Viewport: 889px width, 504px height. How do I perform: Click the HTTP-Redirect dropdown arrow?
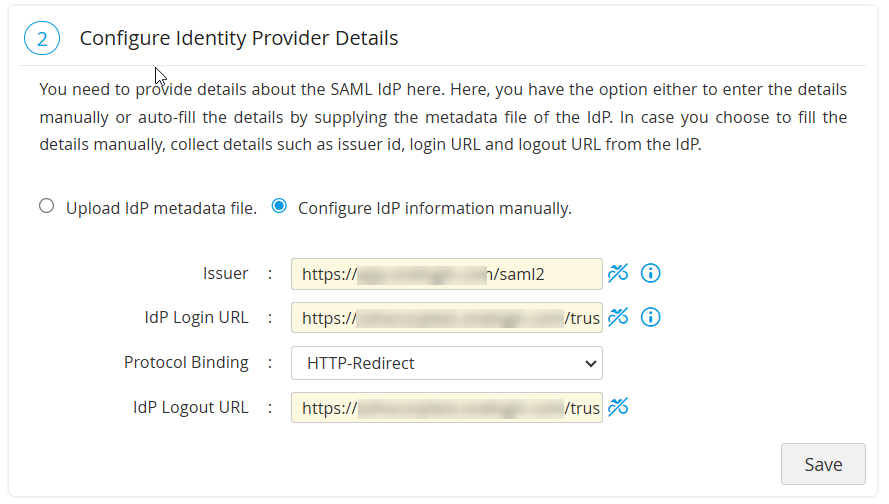pyautogui.click(x=588, y=363)
